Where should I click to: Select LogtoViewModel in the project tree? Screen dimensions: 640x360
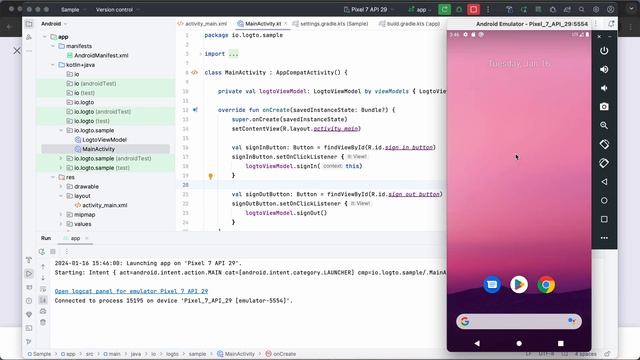pos(104,140)
